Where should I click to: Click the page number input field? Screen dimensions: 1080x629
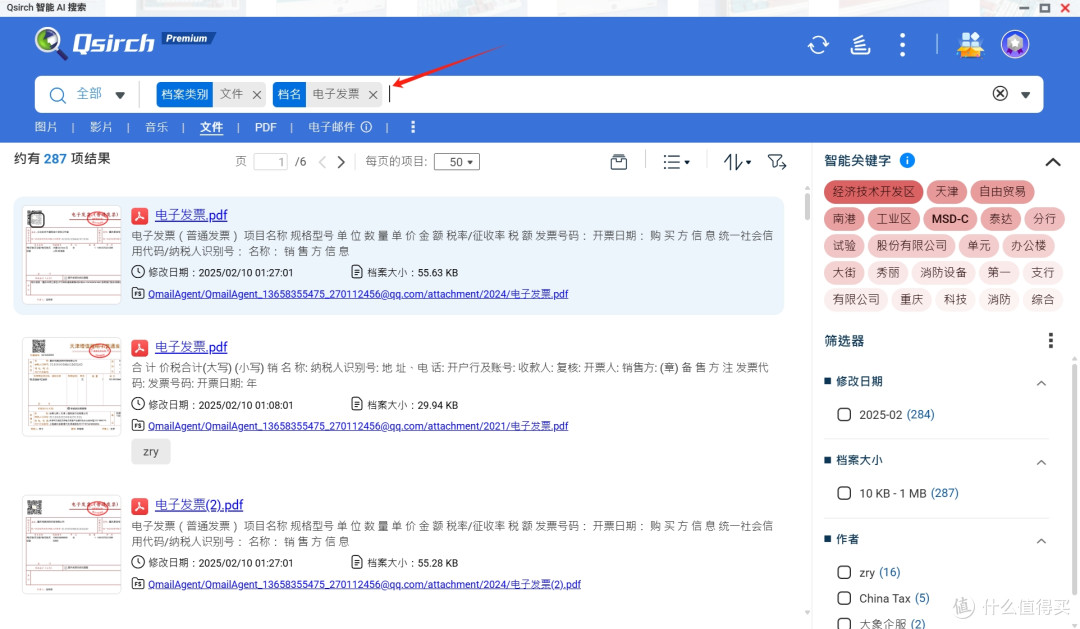(271, 162)
